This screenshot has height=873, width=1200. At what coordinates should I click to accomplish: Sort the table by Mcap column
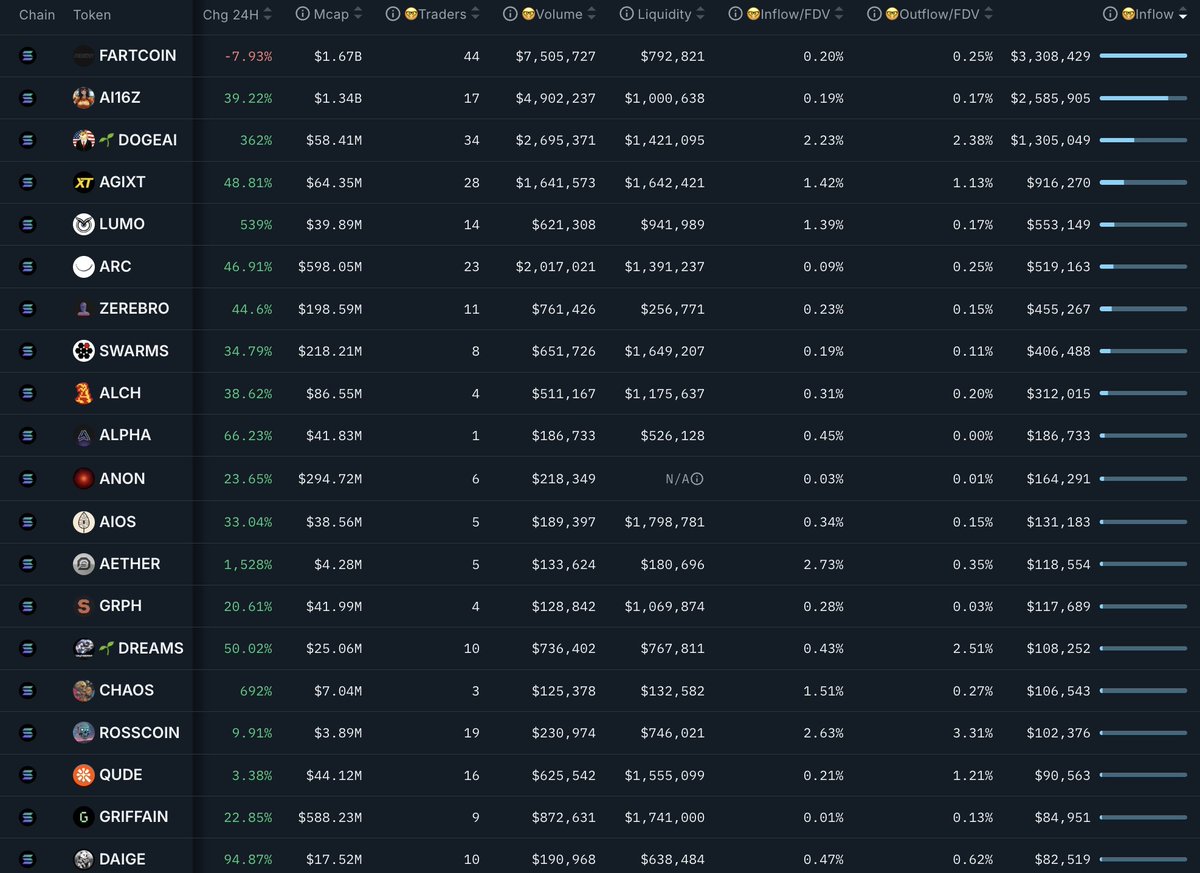[338, 15]
